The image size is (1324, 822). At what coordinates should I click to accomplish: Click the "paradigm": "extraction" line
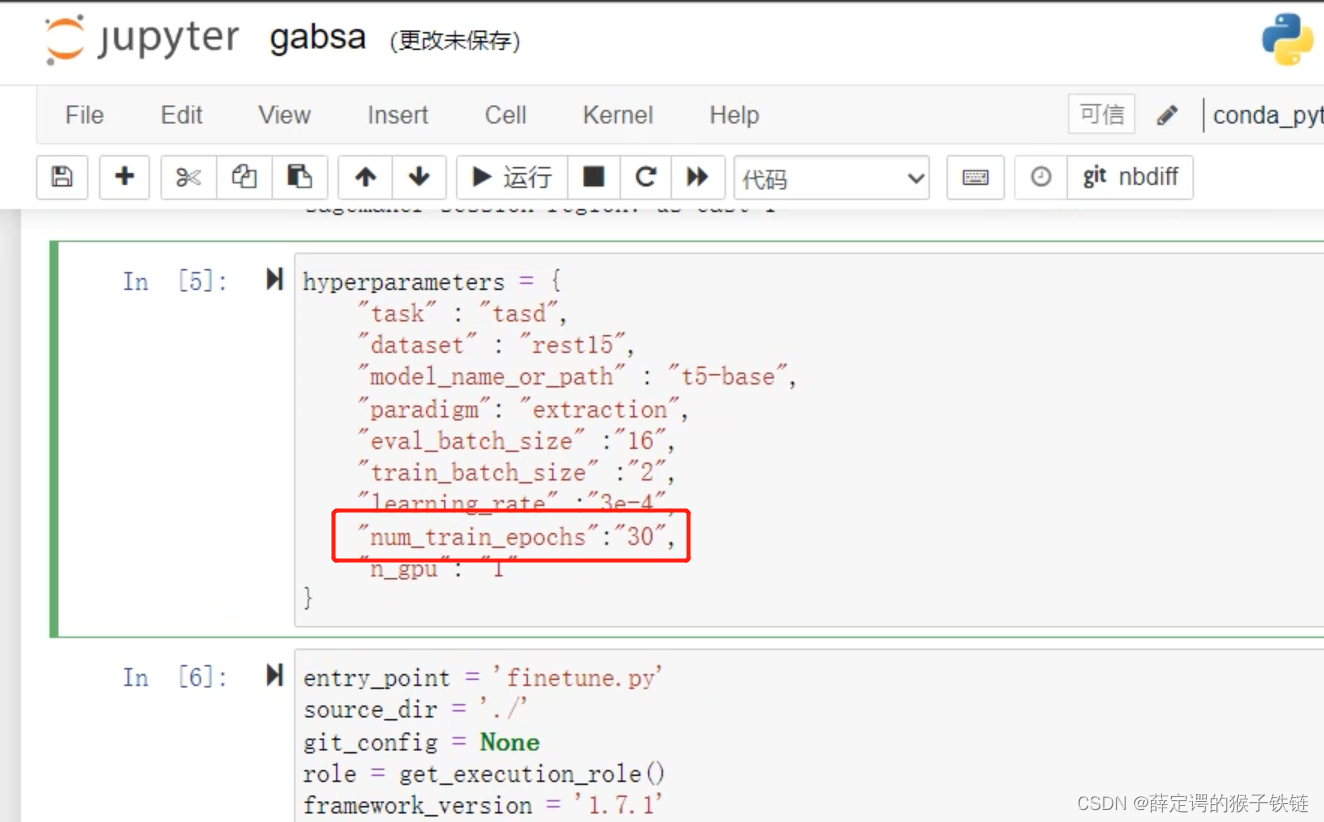point(523,409)
